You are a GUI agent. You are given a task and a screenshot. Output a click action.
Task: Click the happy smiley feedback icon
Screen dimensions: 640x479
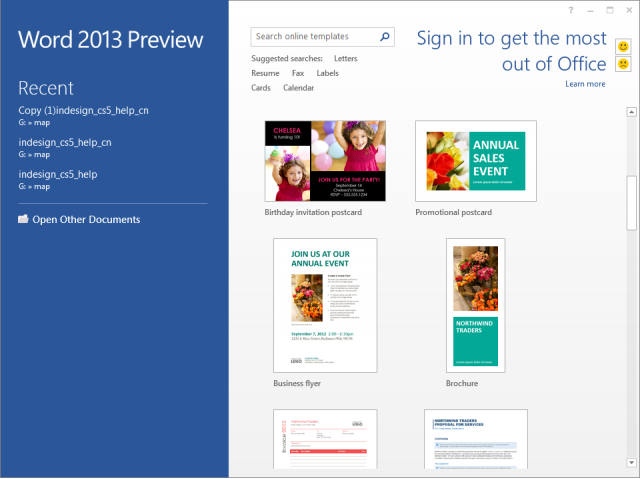[x=623, y=46]
